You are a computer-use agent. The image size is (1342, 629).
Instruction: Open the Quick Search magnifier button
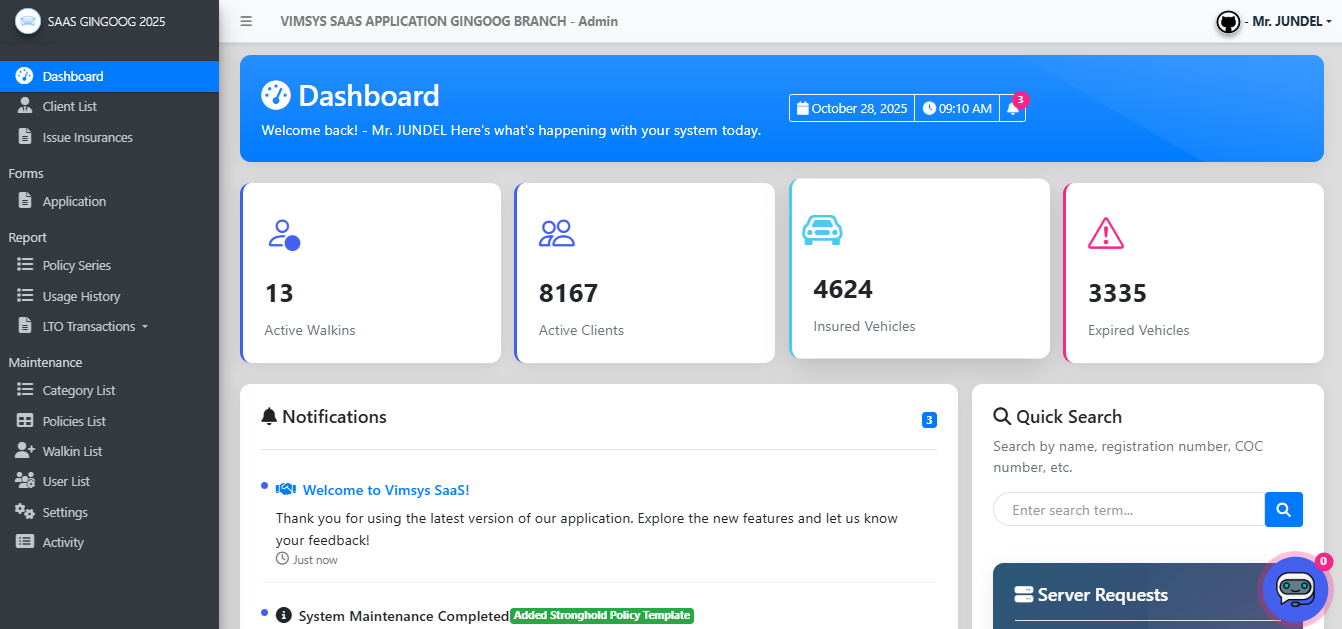coord(1283,509)
